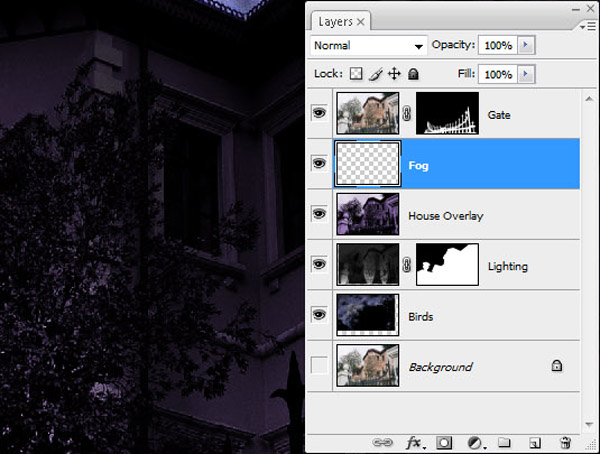600x454 pixels.
Task: Click the Background layer lock icon
Action: (557, 366)
